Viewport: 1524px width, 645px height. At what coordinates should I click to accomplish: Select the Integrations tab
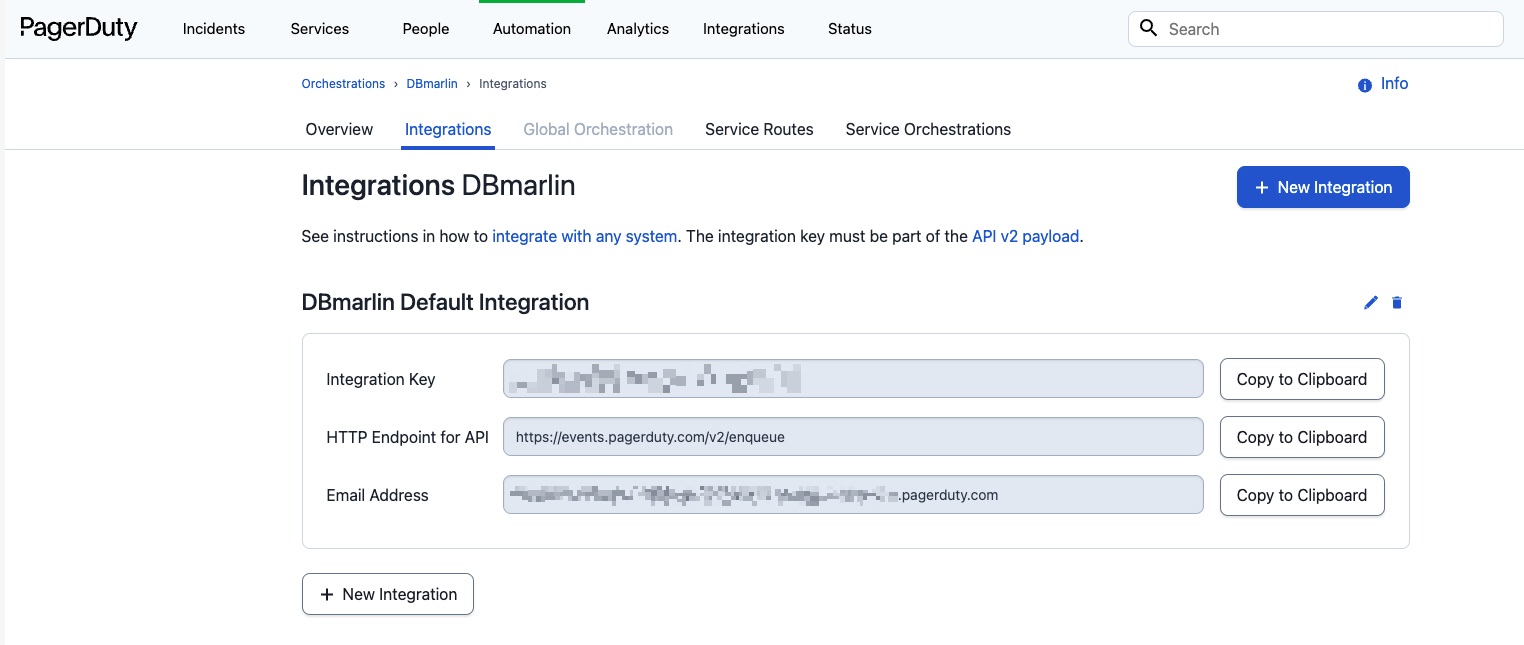[x=448, y=129]
